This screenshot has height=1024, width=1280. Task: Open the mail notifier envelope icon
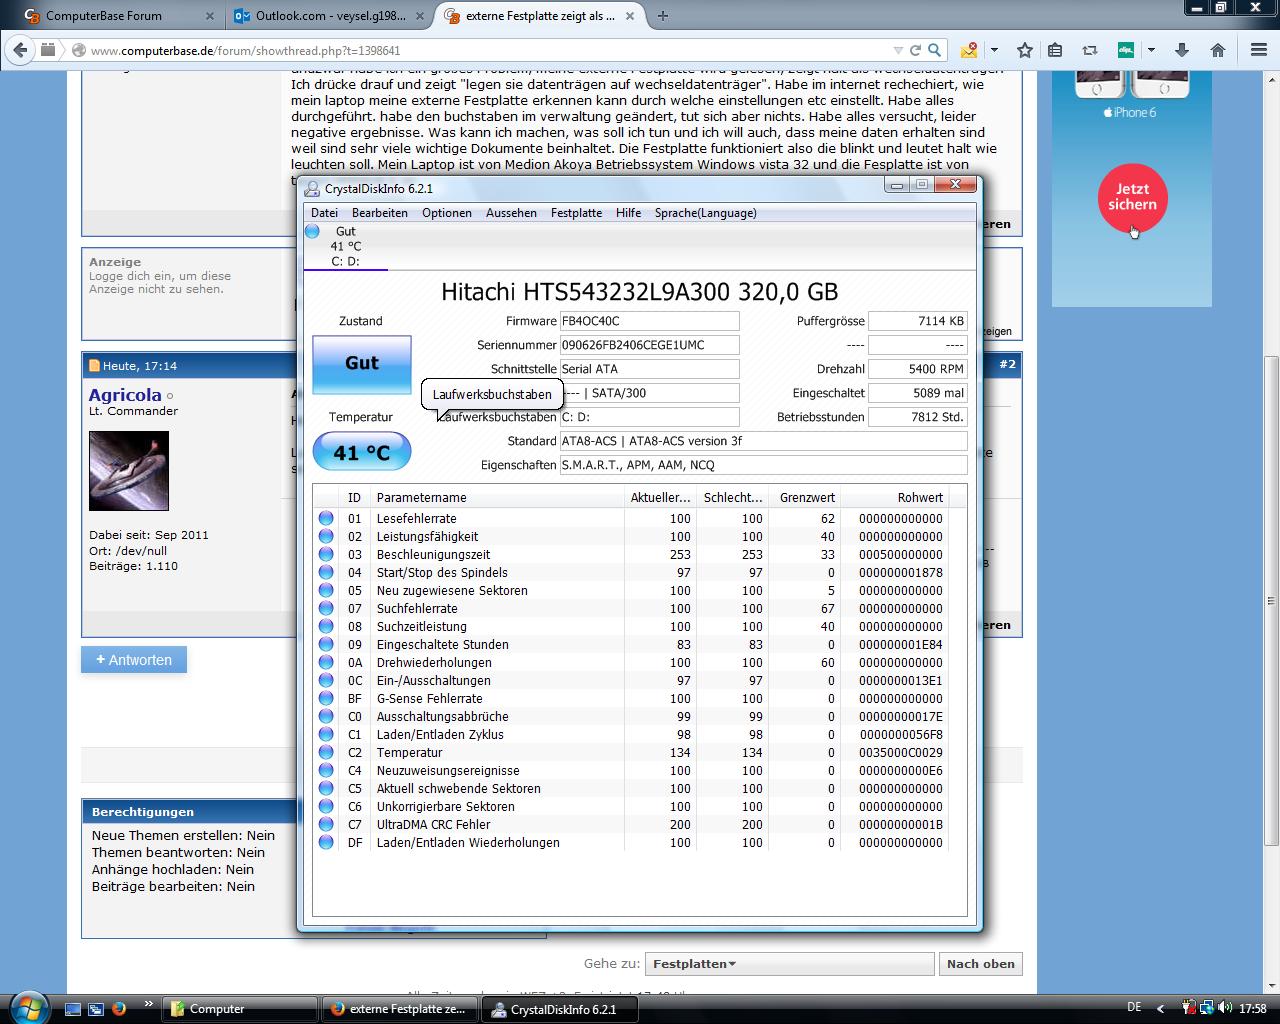pos(969,50)
